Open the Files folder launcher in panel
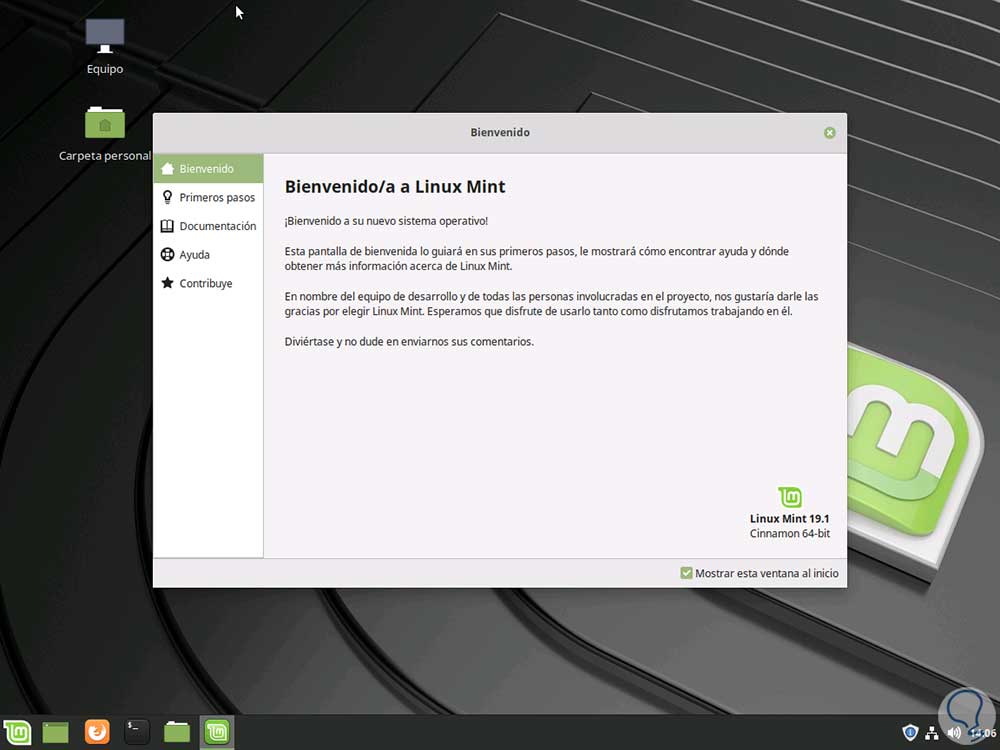The image size is (1000, 750). pyautogui.click(x=177, y=732)
